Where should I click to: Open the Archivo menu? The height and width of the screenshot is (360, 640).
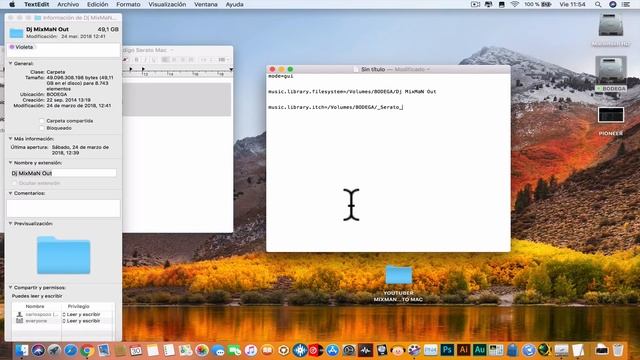pyautogui.click(x=68, y=4)
